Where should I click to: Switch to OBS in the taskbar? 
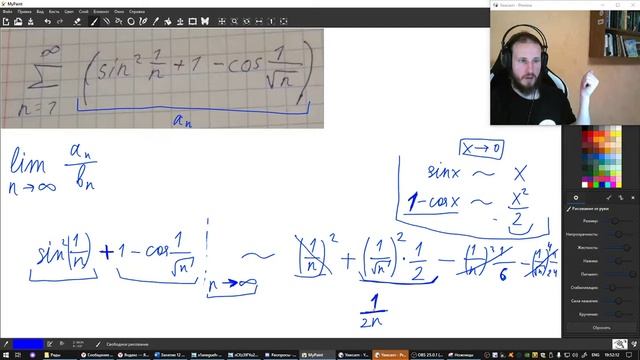[x=427, y=355]
